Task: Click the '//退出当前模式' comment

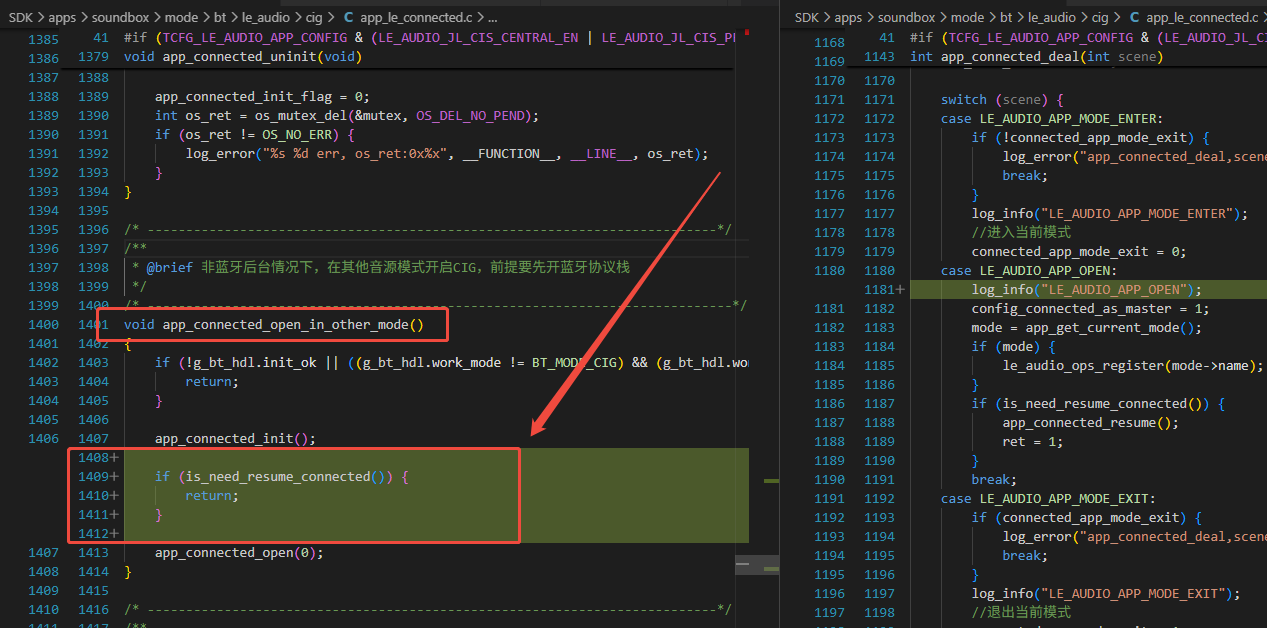Action: click(1021, 613)
